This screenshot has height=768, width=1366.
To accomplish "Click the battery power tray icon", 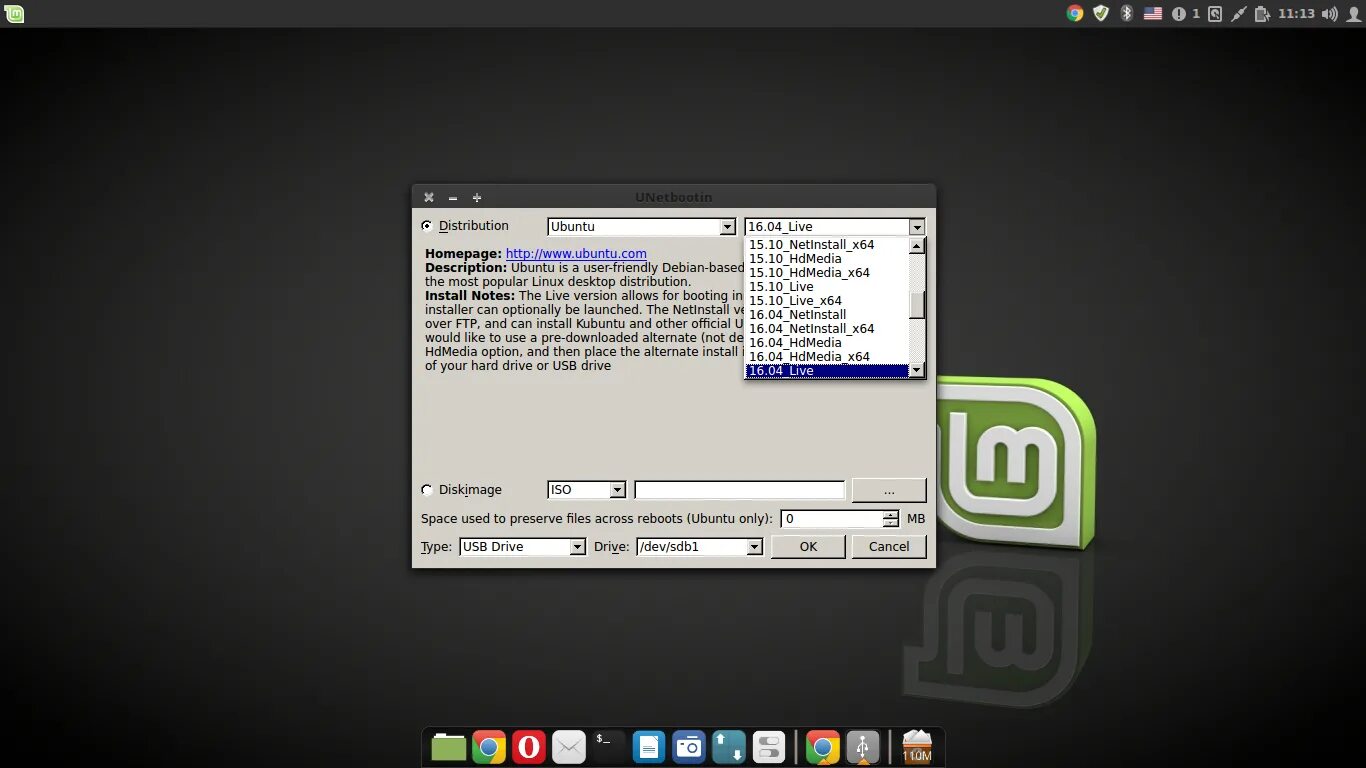I will (x=1262, y=13).
